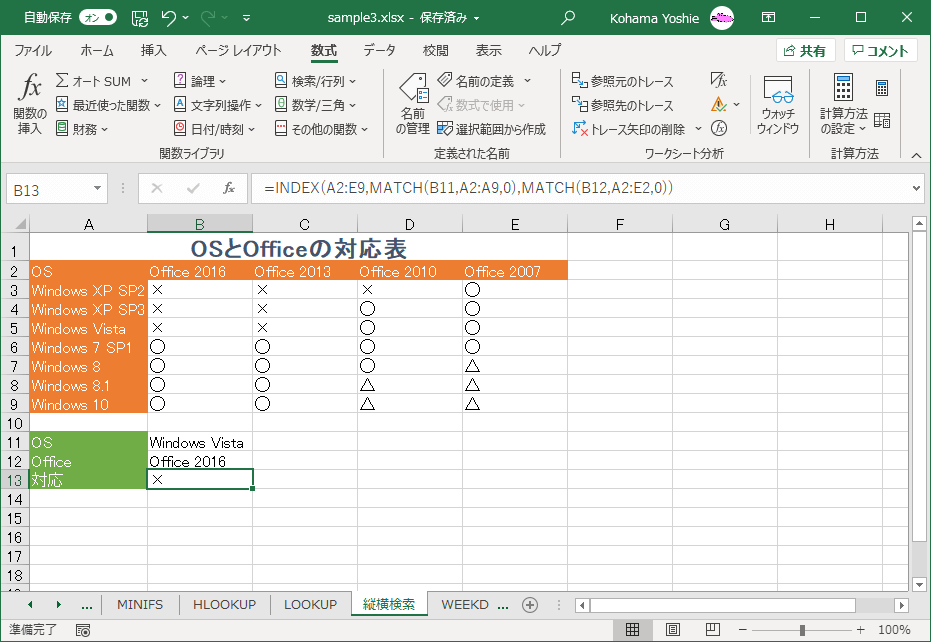Image resolution: width=931 pixels, height=642 pixels.
Task: Select the HLOOKUP sheet tab
Action: point(224,604)
